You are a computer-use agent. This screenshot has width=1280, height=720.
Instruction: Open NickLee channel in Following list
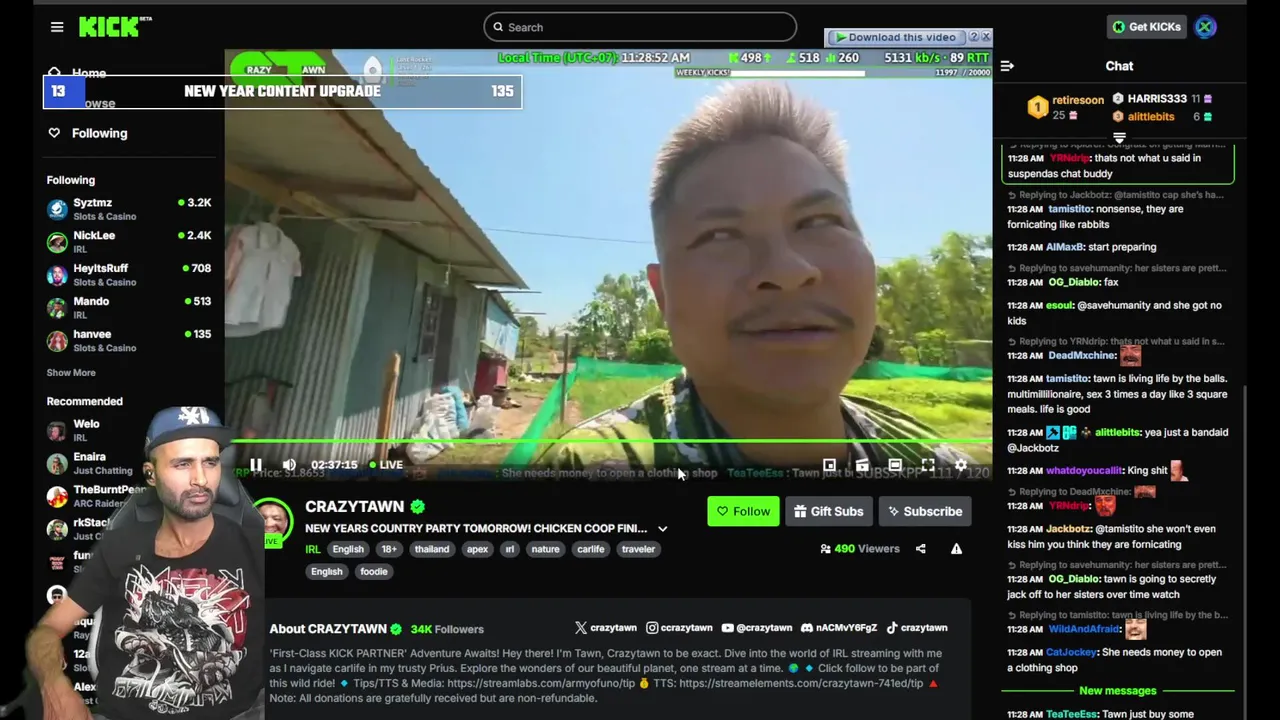click(128, 242)
